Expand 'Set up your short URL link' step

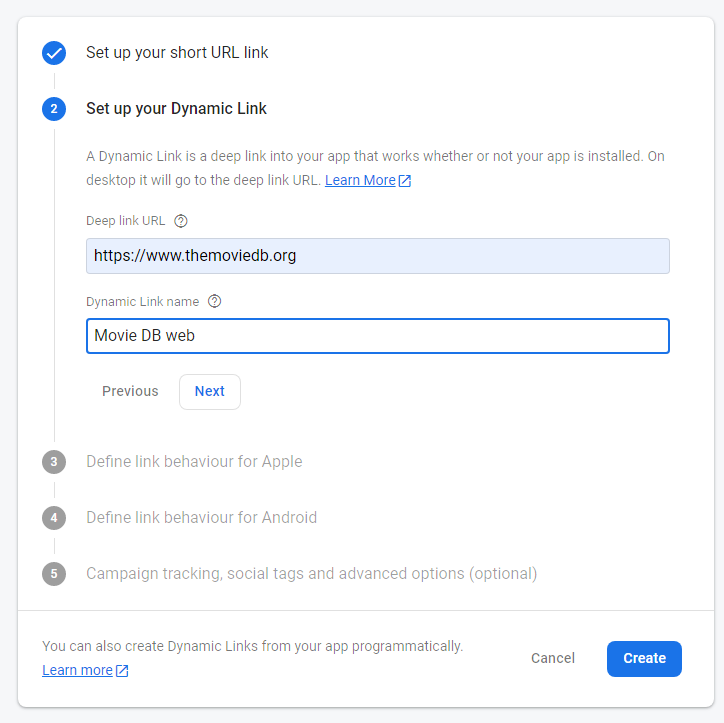(177, 53)
